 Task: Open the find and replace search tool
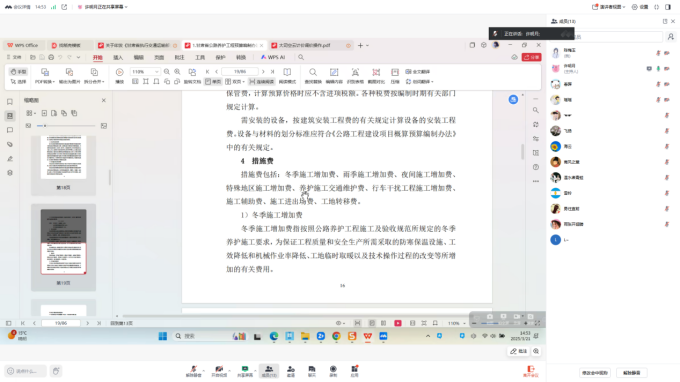(x=313, y=75)
